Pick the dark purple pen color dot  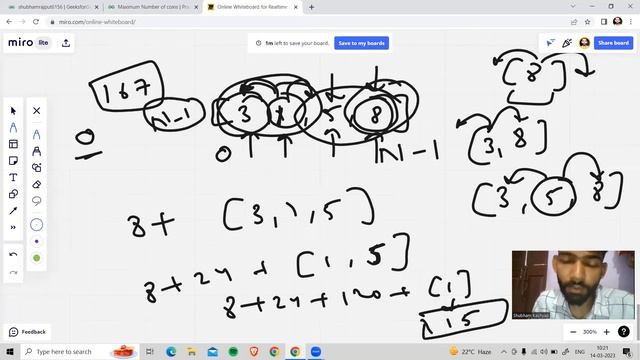point(36,242)
